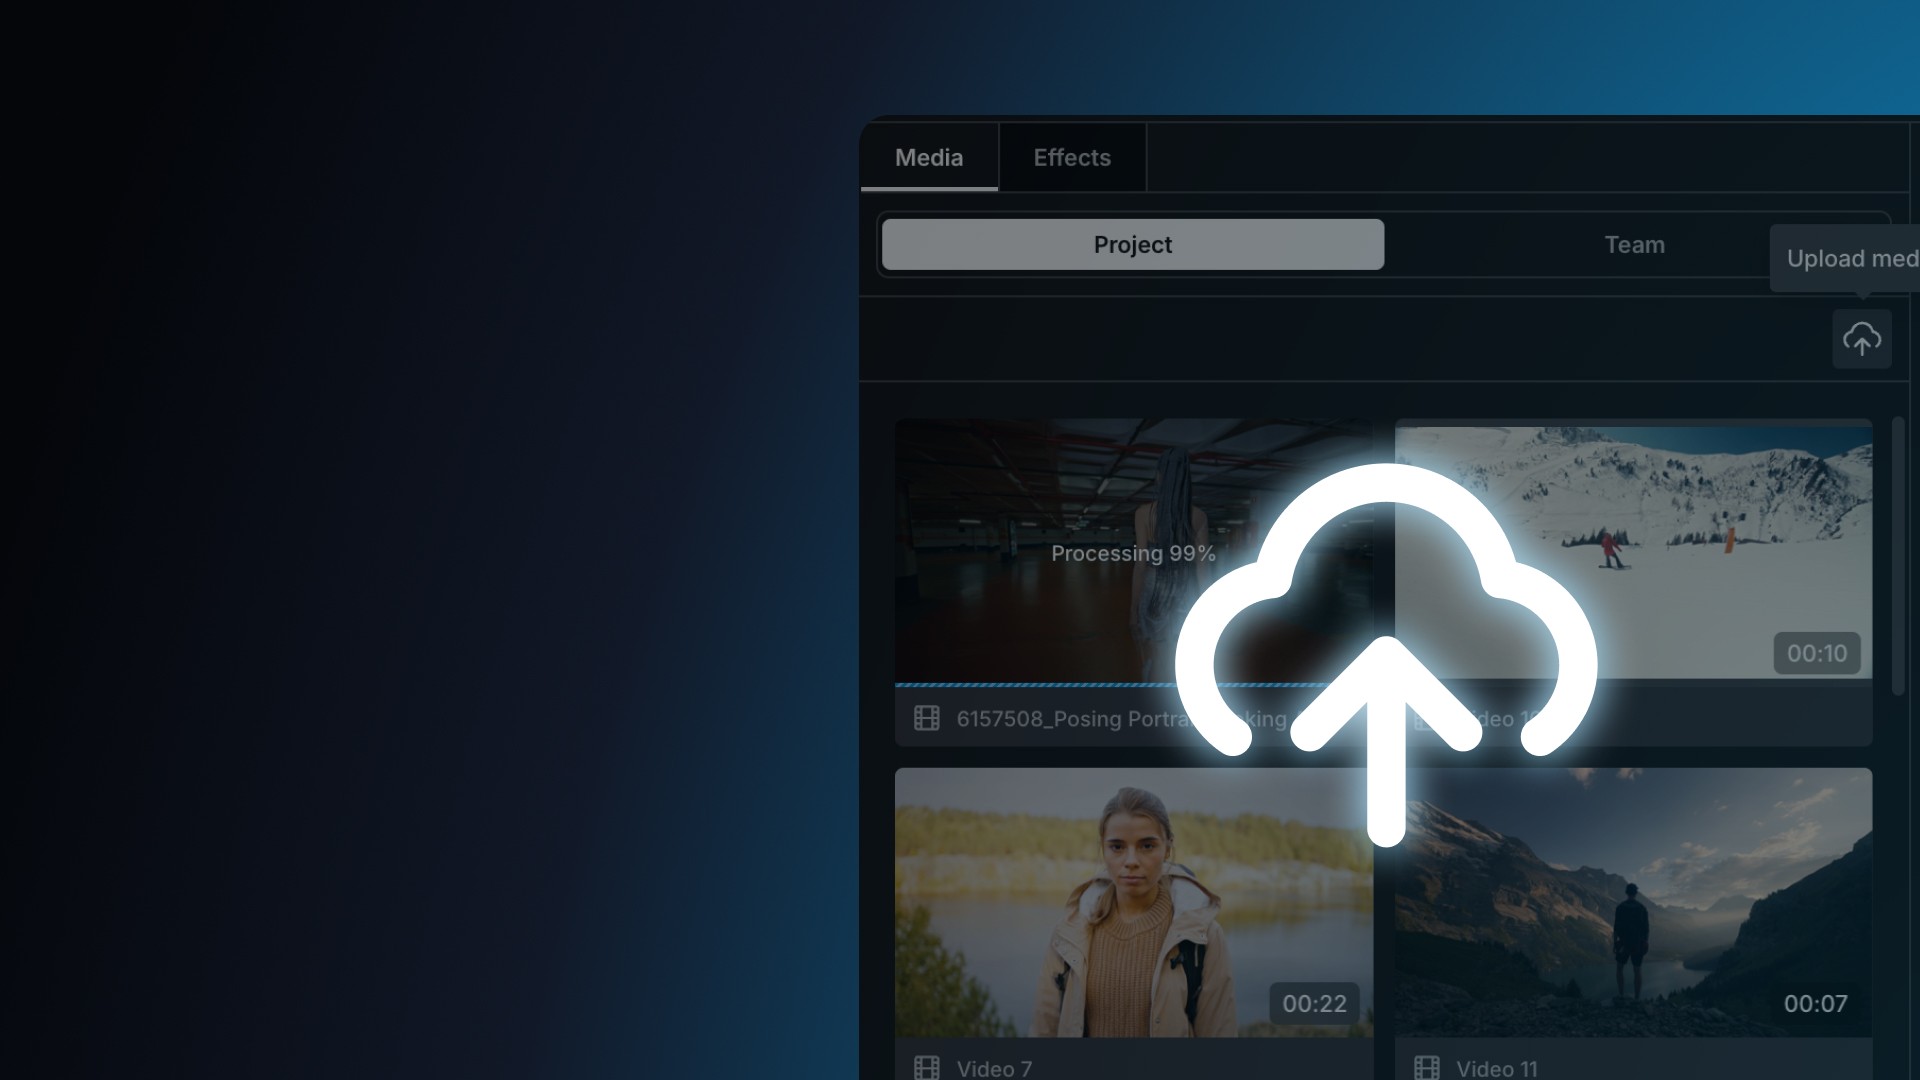Click the 00:22 duration badge on Video 7
1920x1080 pixels.
click(1314, 1003)
